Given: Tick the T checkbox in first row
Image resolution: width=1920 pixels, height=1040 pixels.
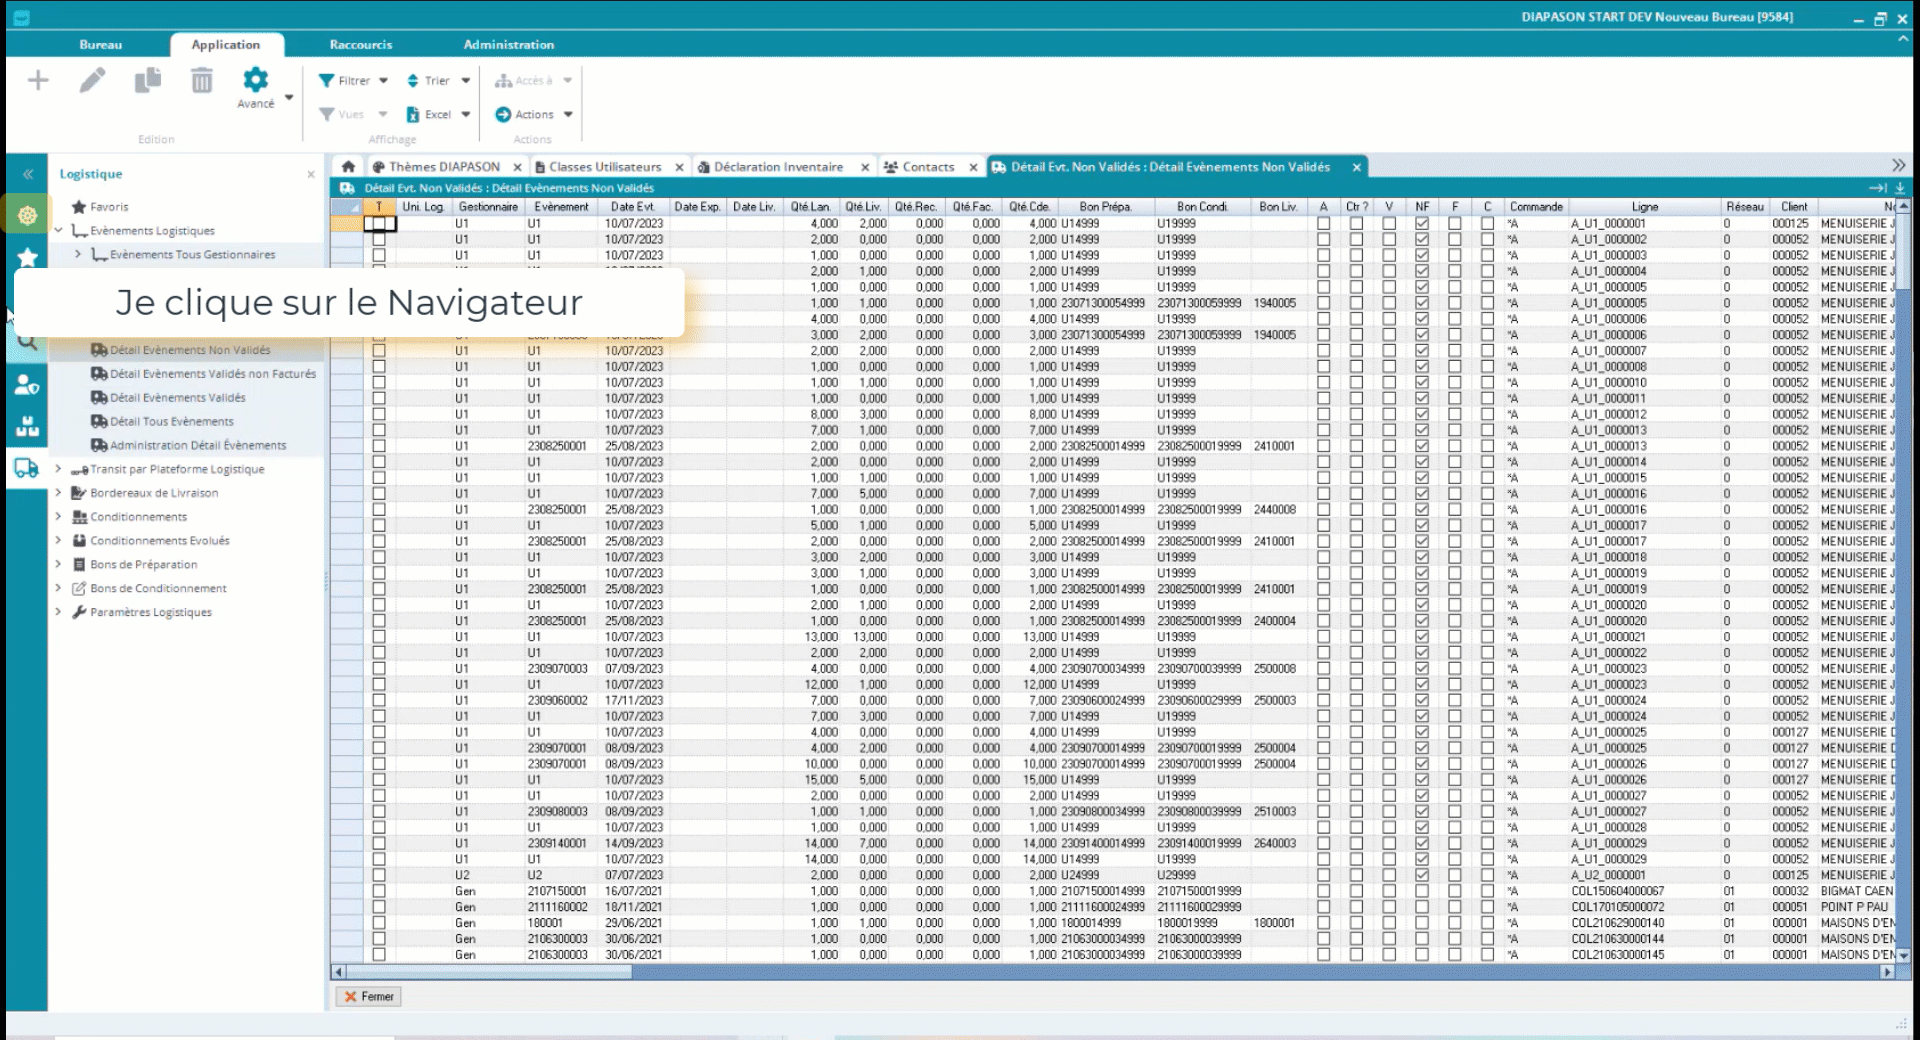Looking at the screenshot, I should [x=379, y=224].
